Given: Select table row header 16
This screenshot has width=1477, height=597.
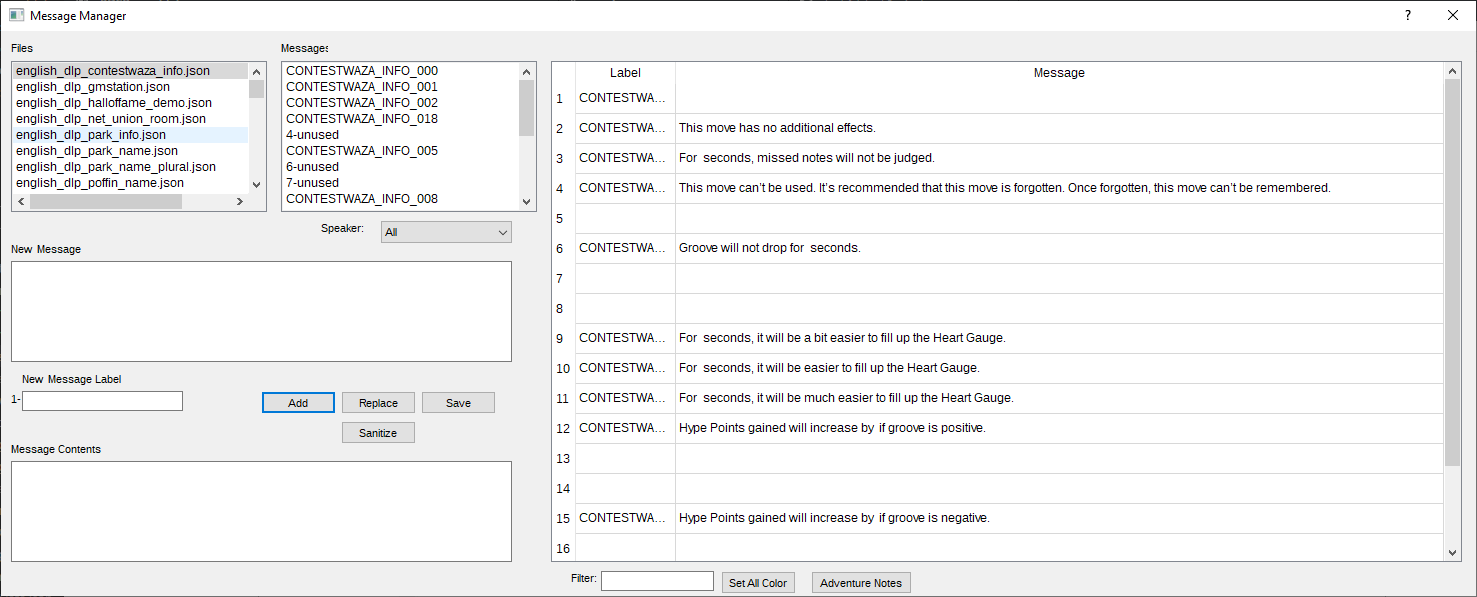Looking at the screenshot, I should [563, 548].
